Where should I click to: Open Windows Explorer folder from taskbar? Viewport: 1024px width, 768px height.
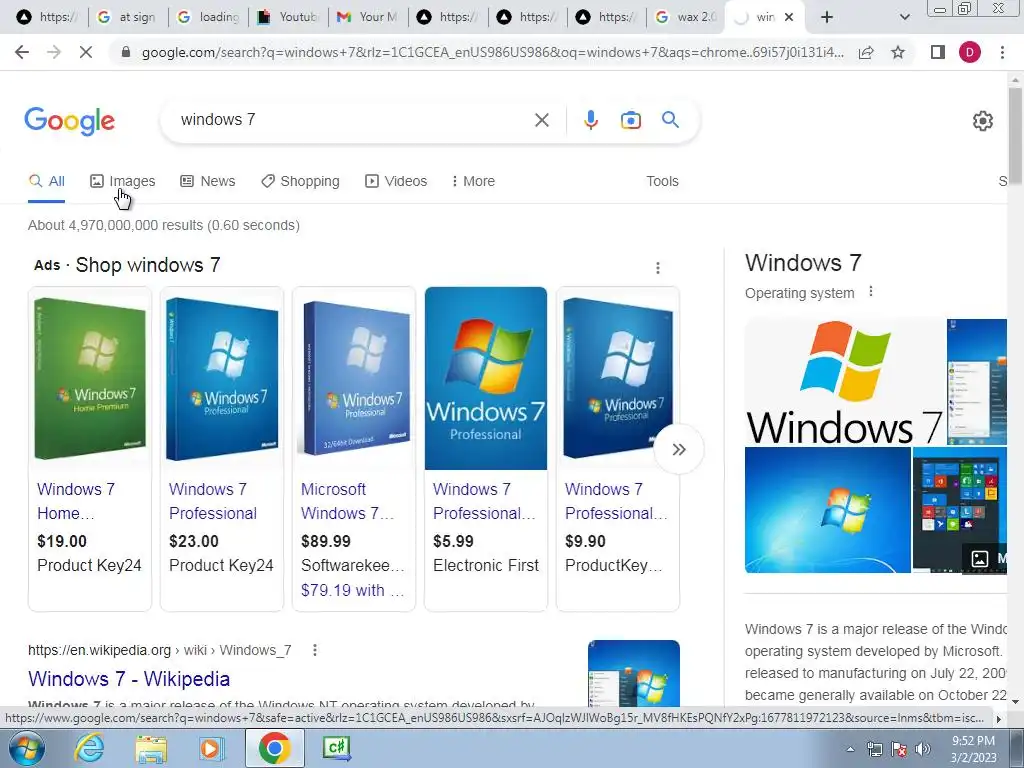click(x=151, y=748)
